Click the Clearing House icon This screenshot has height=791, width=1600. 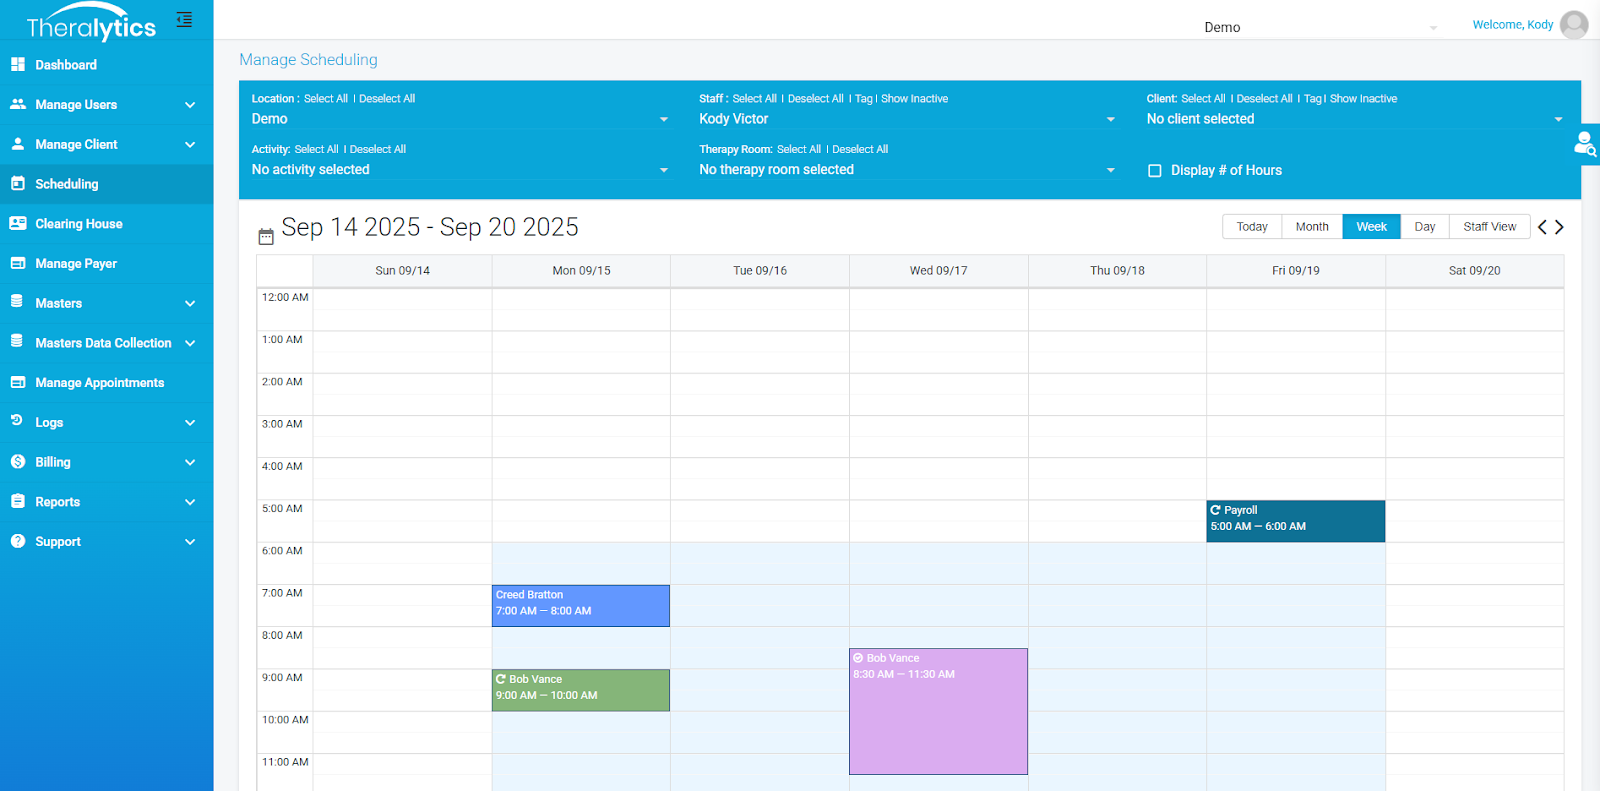pyautogui.click(x=18, y=223)
